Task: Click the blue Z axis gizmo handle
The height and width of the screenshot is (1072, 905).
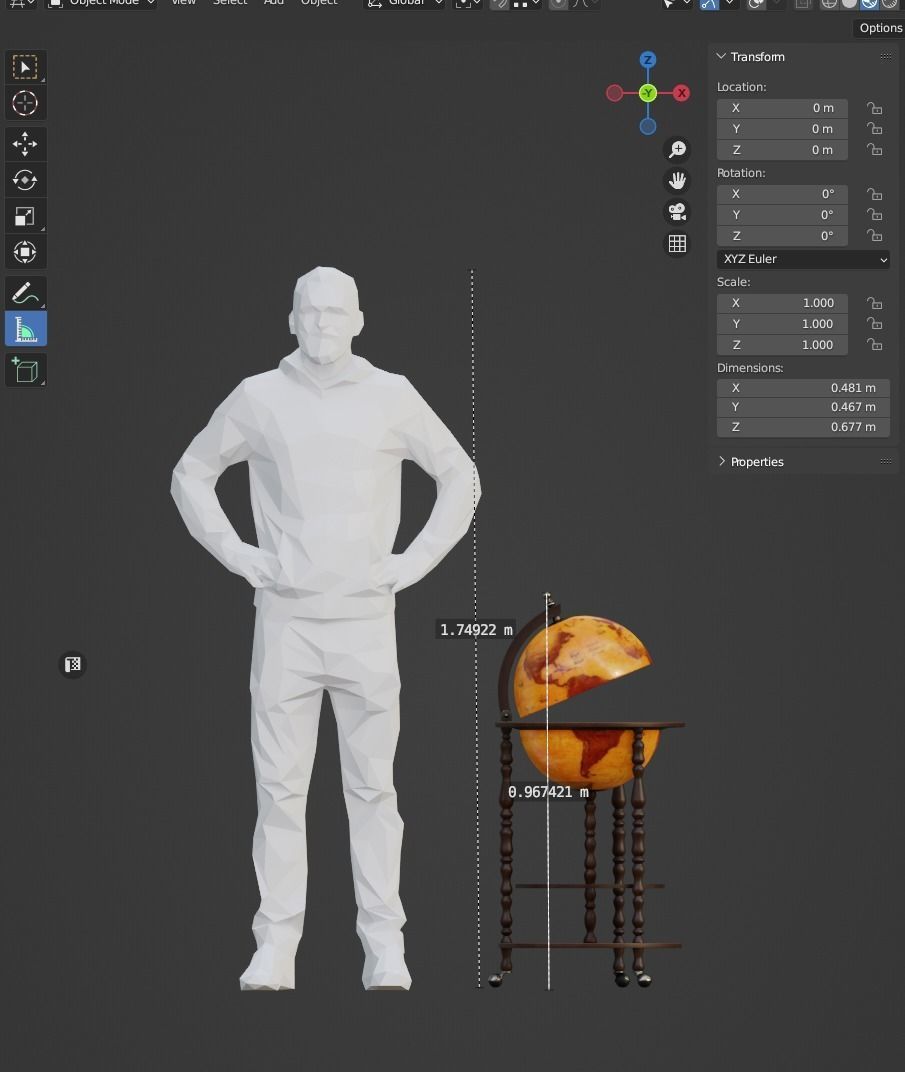Action: (x=648, y=59)
